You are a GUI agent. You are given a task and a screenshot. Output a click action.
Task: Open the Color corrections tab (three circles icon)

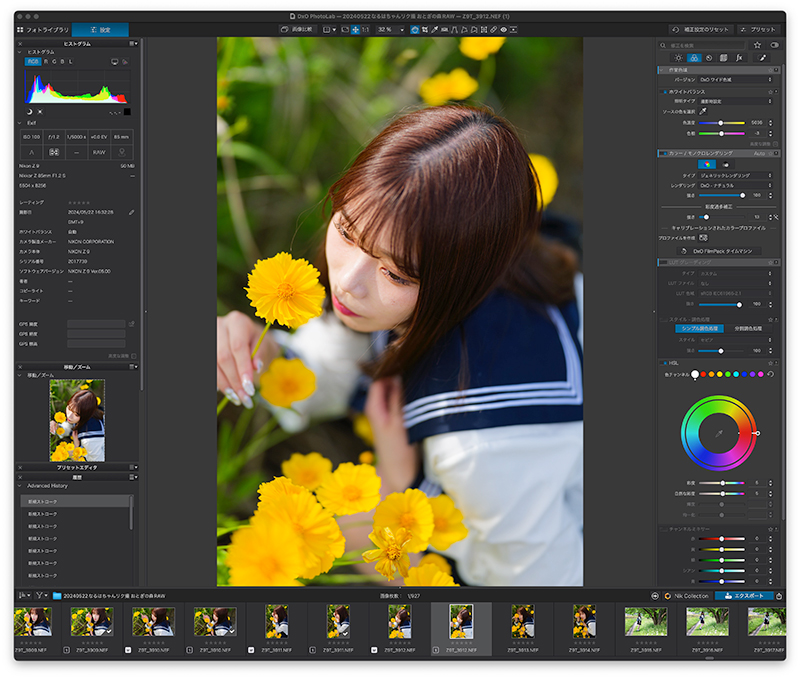click(x=693, y=58)
